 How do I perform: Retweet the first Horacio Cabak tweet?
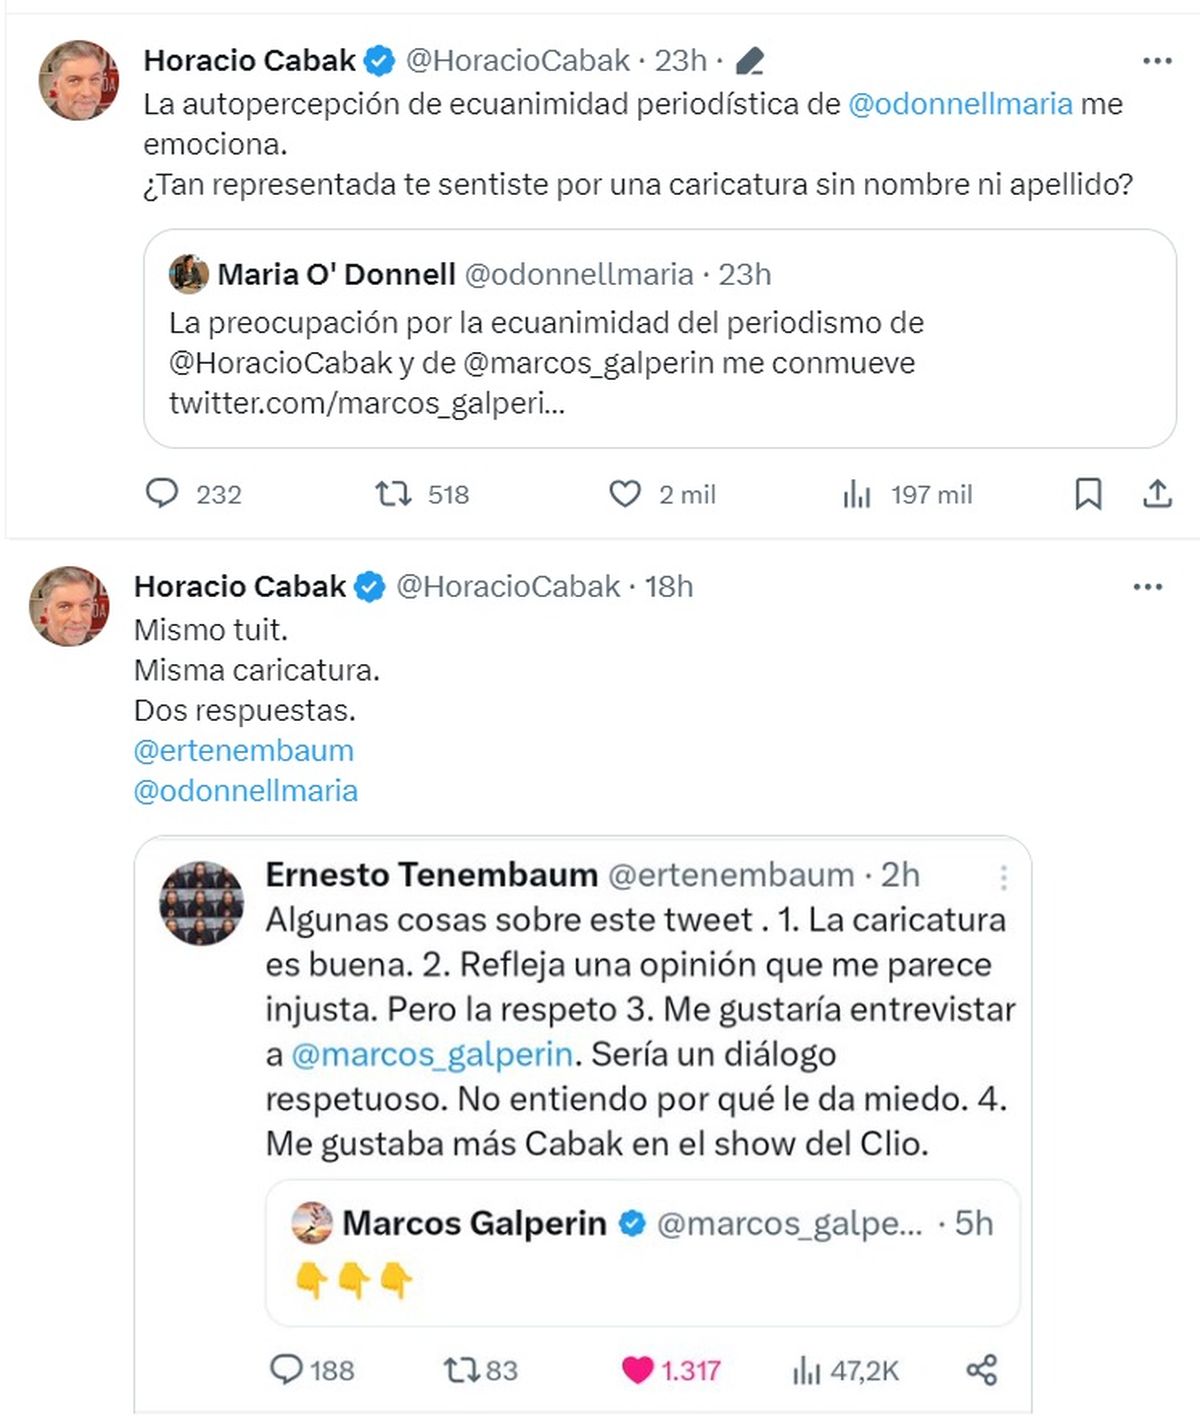coord(393,494)
